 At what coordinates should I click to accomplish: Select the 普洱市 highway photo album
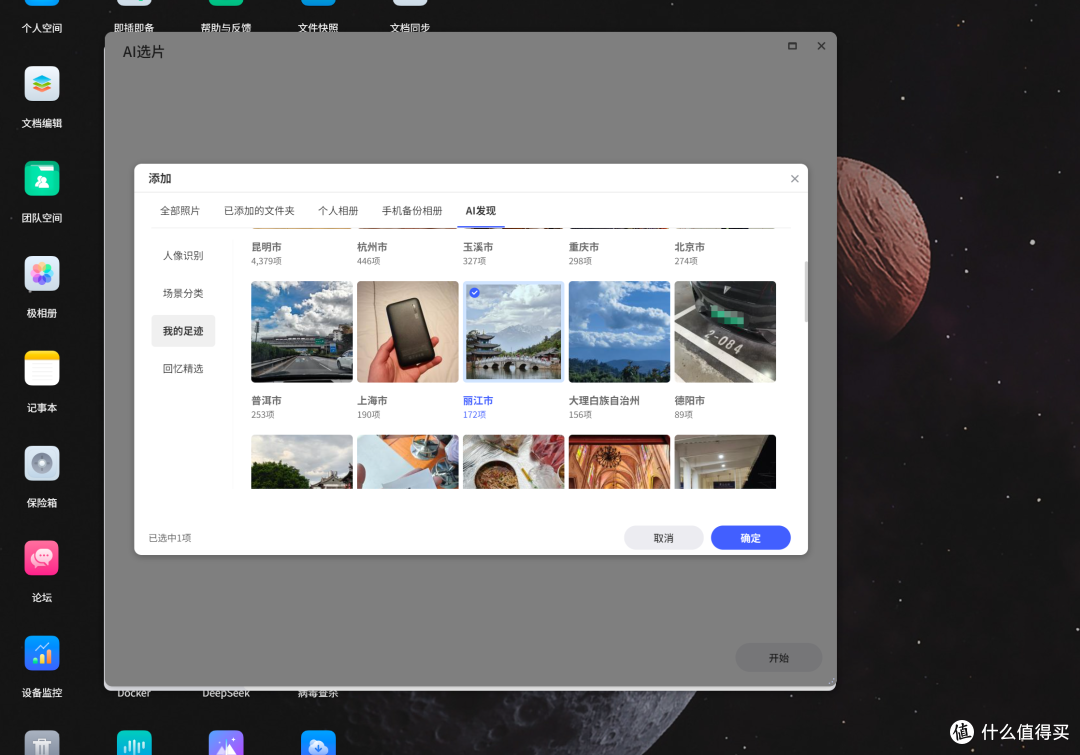(x=302, y=332)
